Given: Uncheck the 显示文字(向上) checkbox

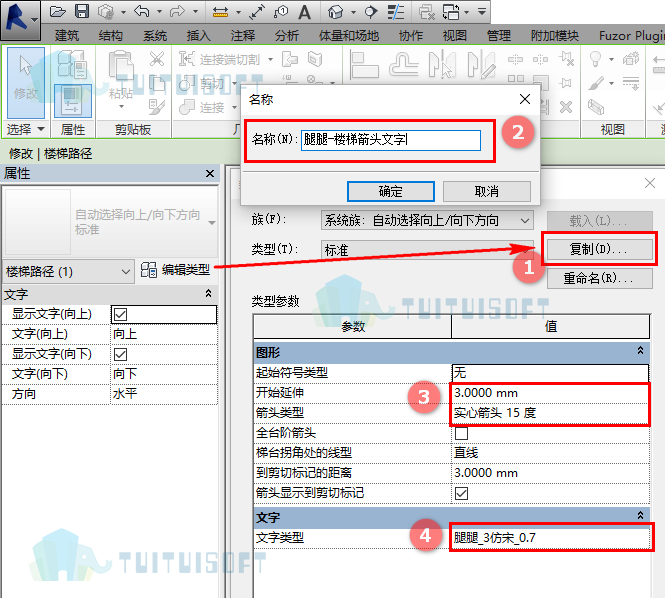Looking at the screenshot, I should [120, 315].
